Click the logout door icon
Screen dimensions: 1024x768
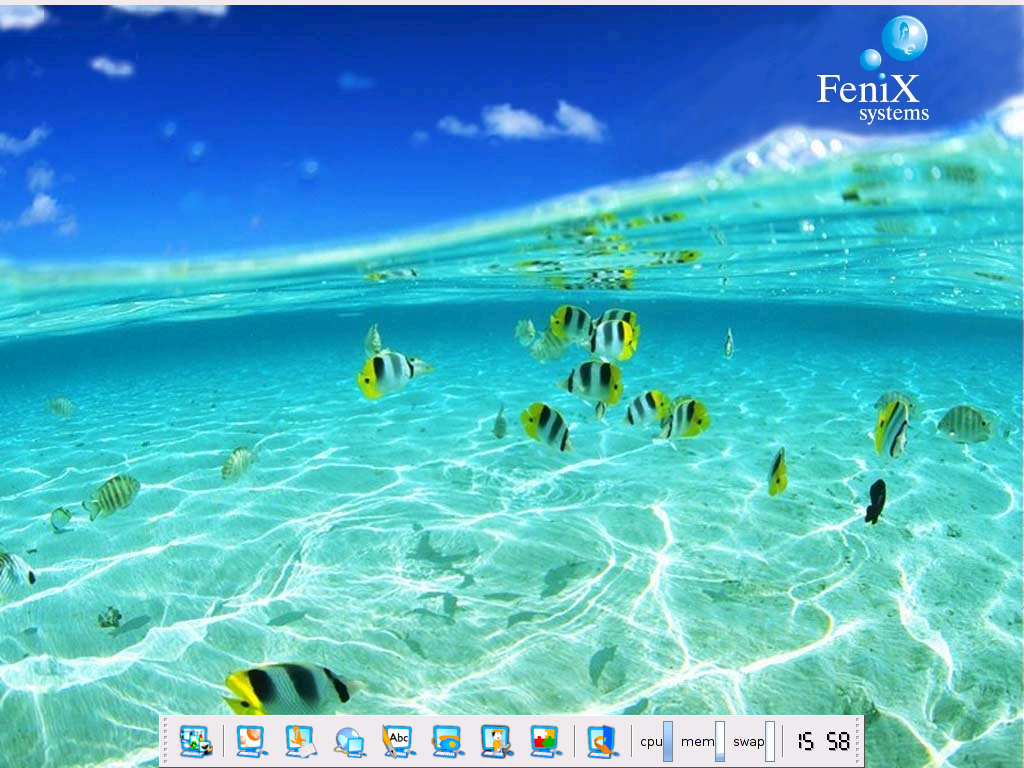(602, 741)
